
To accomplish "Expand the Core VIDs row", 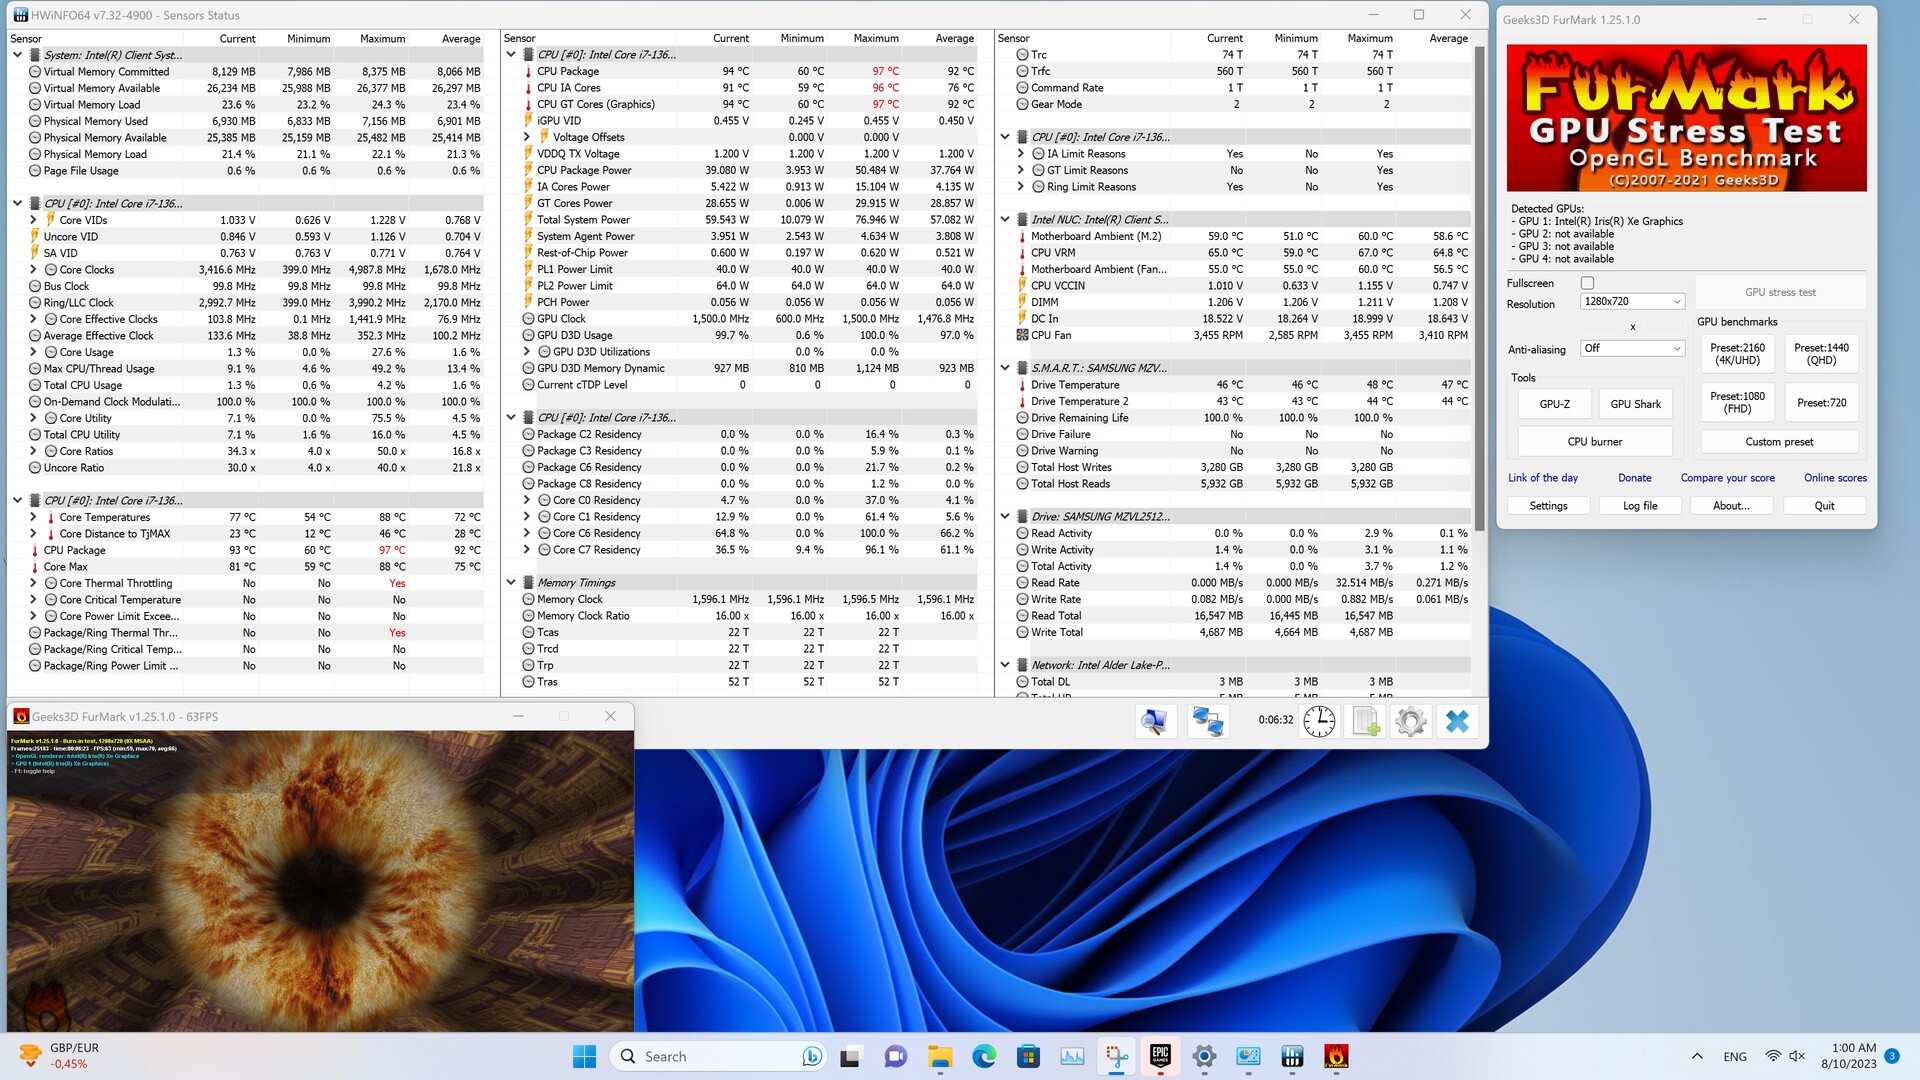I will (x=33, y=220).
